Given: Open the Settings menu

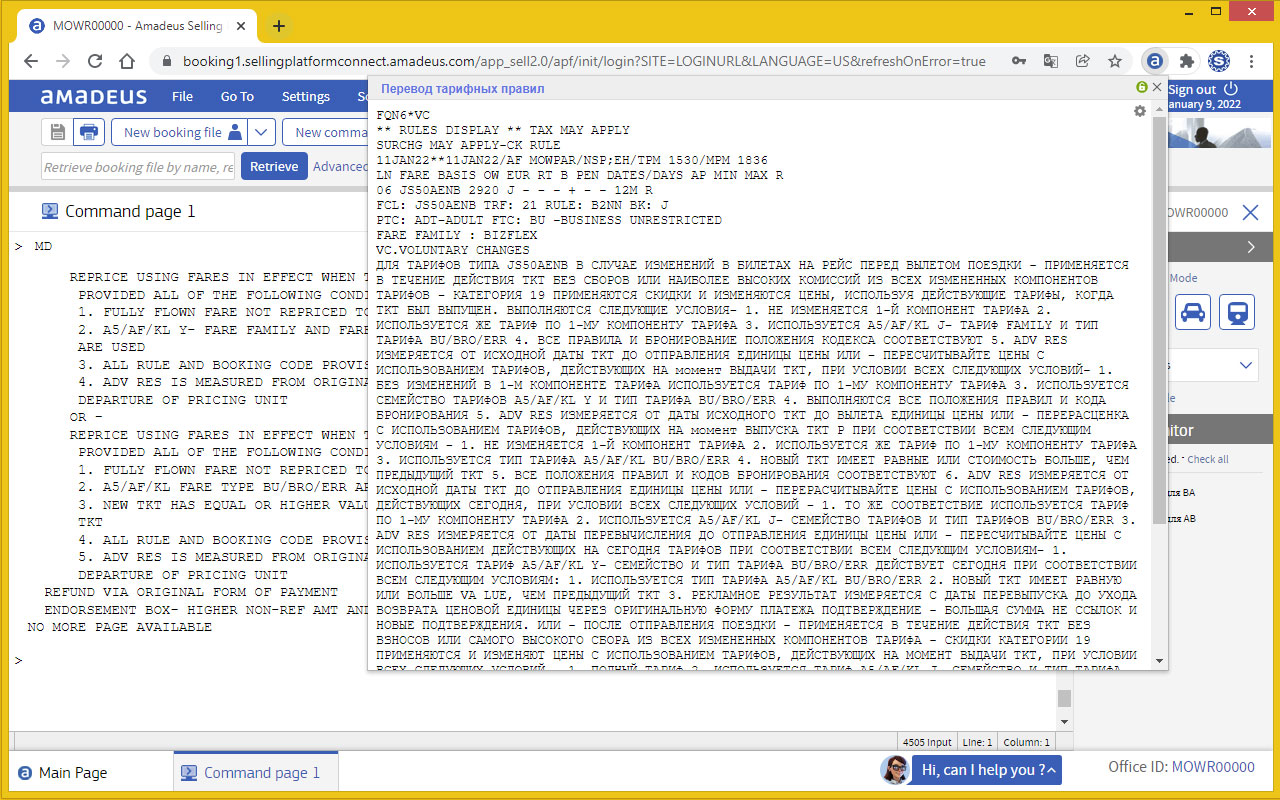Looking at the screenshot, I should (x=306, y=97).
